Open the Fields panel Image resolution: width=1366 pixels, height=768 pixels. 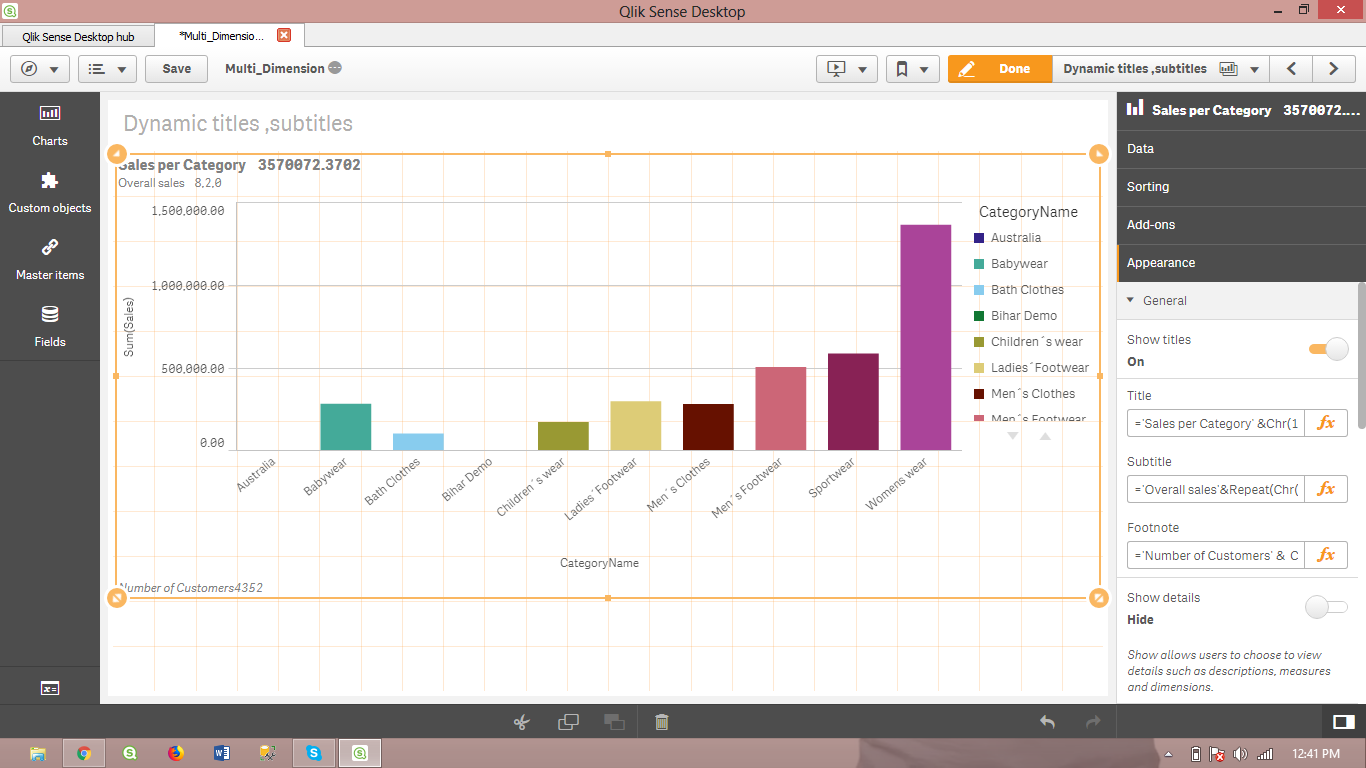[50, 327]
